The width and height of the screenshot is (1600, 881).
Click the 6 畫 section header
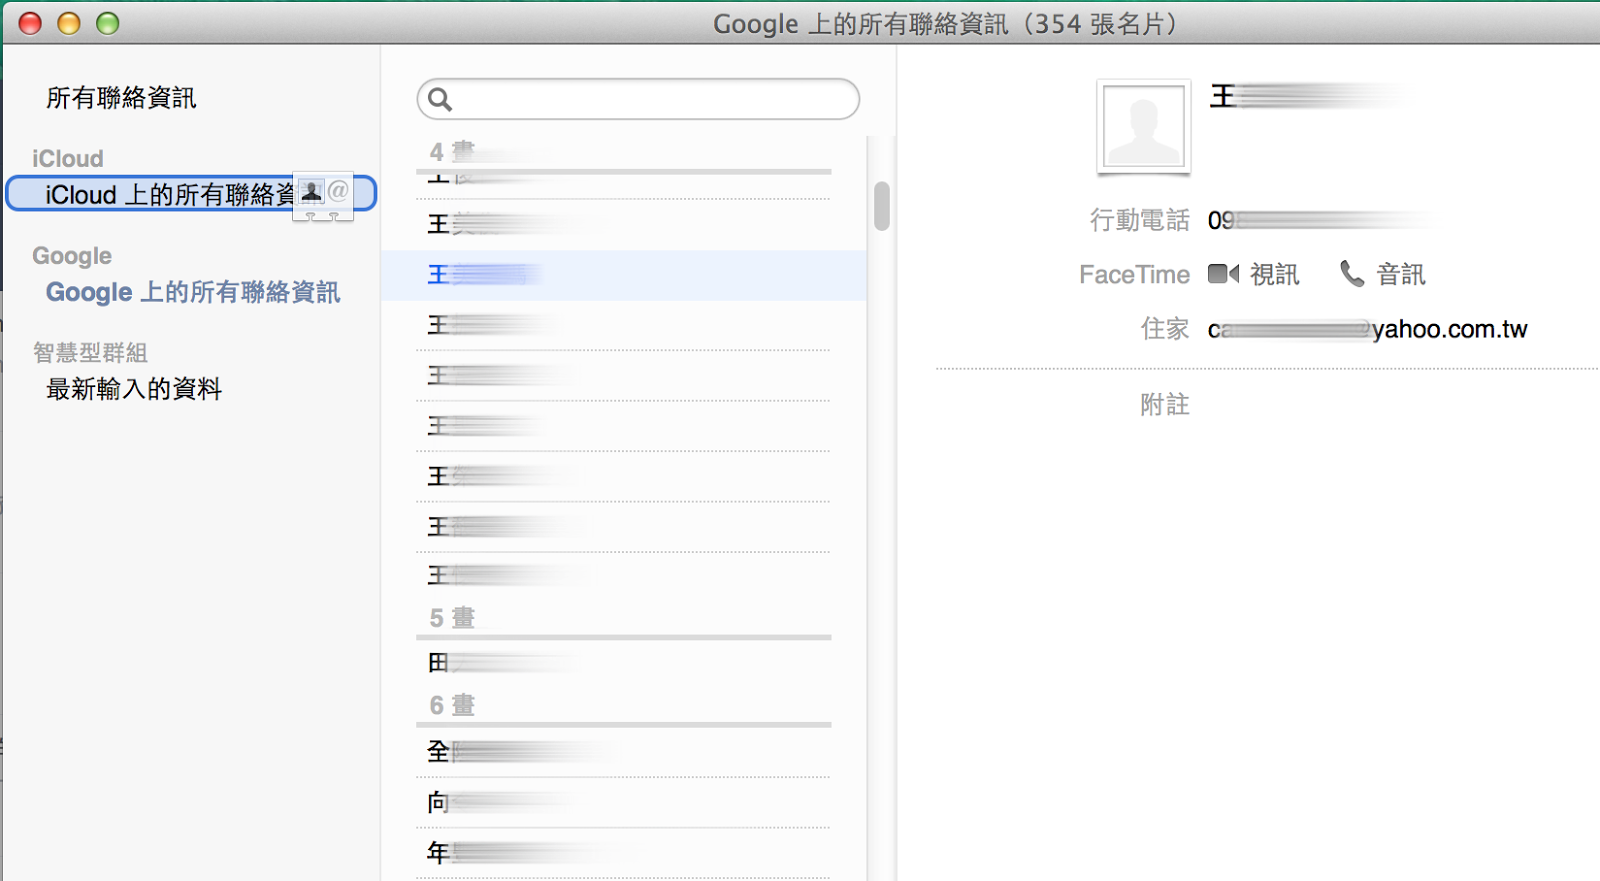coord(452,705)
